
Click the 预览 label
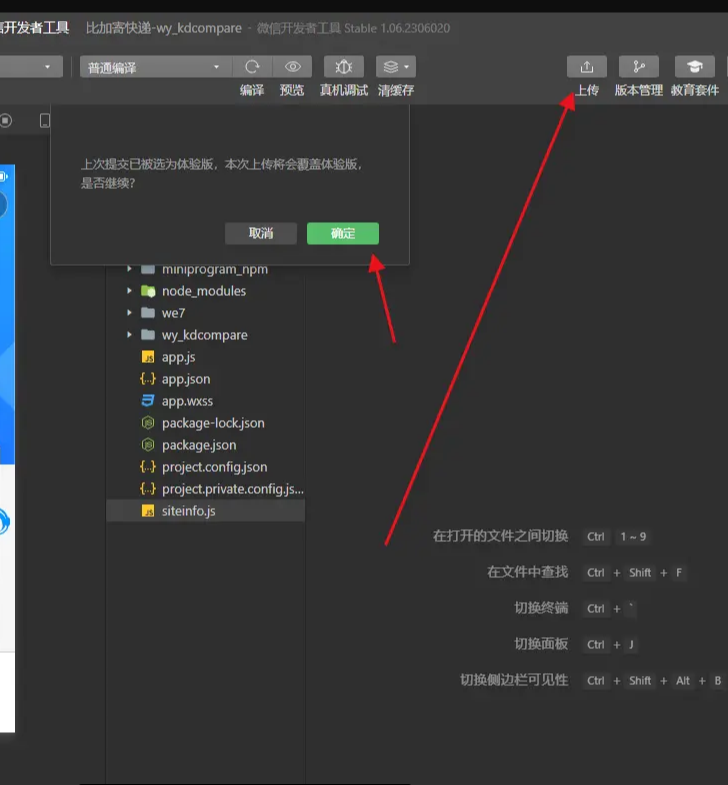pyautogui.click(x=292, y=91)
